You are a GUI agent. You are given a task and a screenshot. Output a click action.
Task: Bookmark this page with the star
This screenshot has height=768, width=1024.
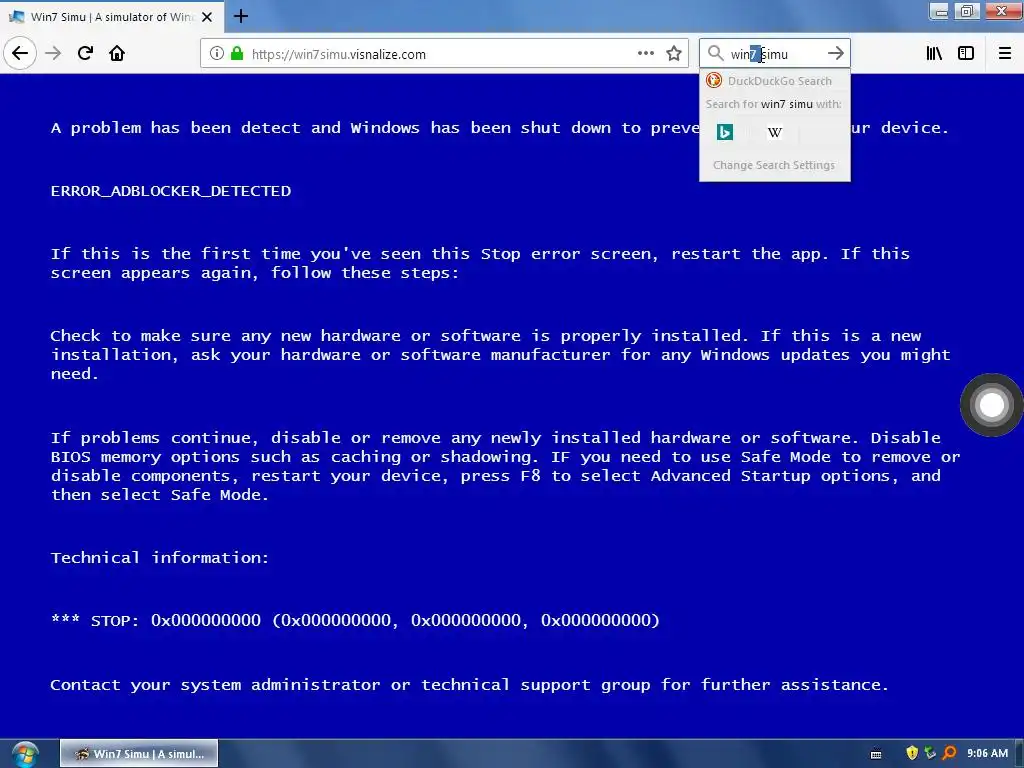click(674, 54)
